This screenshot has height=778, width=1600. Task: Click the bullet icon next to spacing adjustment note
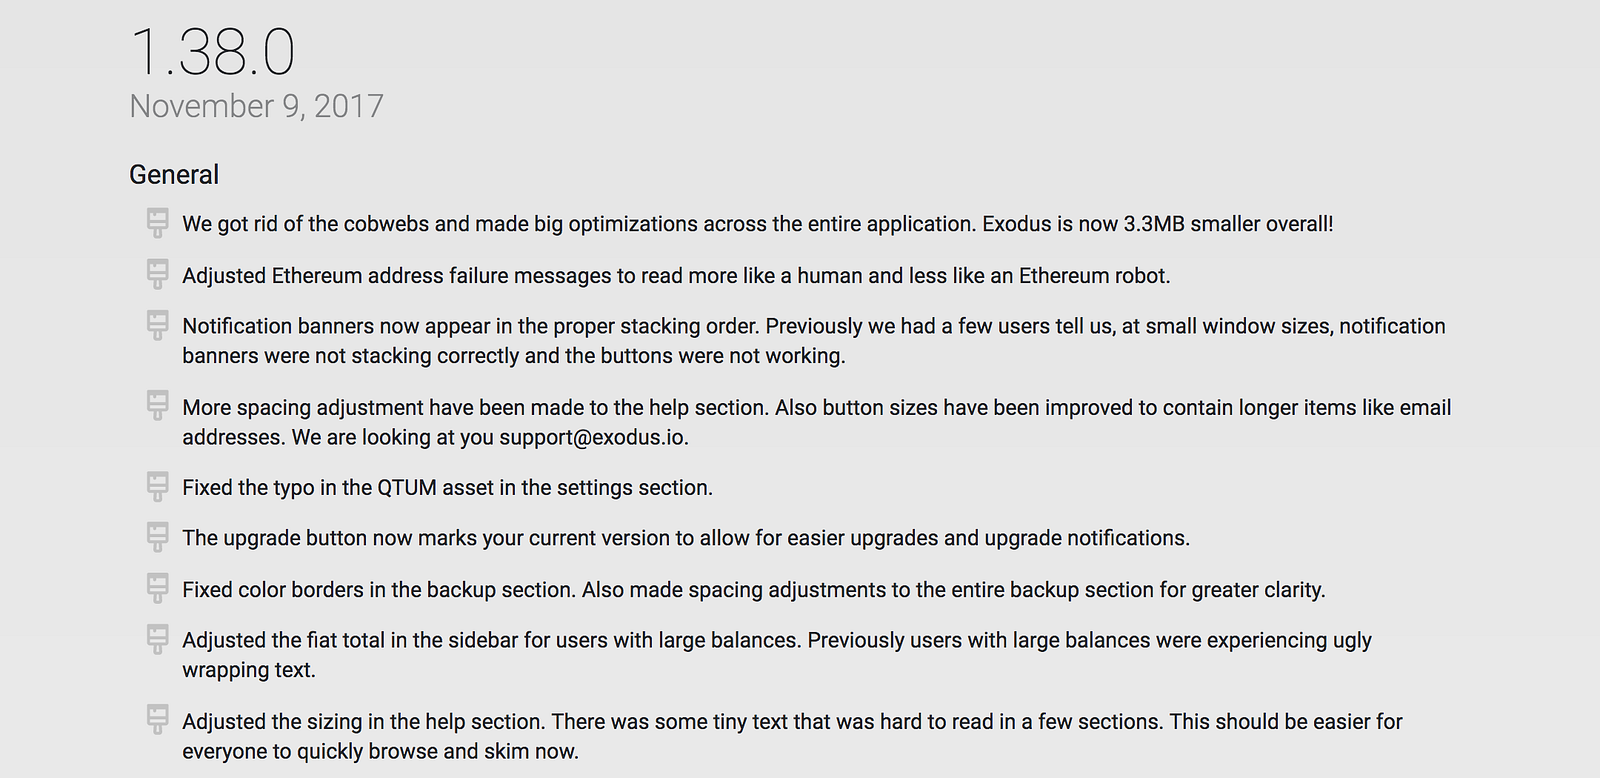tap(157, 406)
